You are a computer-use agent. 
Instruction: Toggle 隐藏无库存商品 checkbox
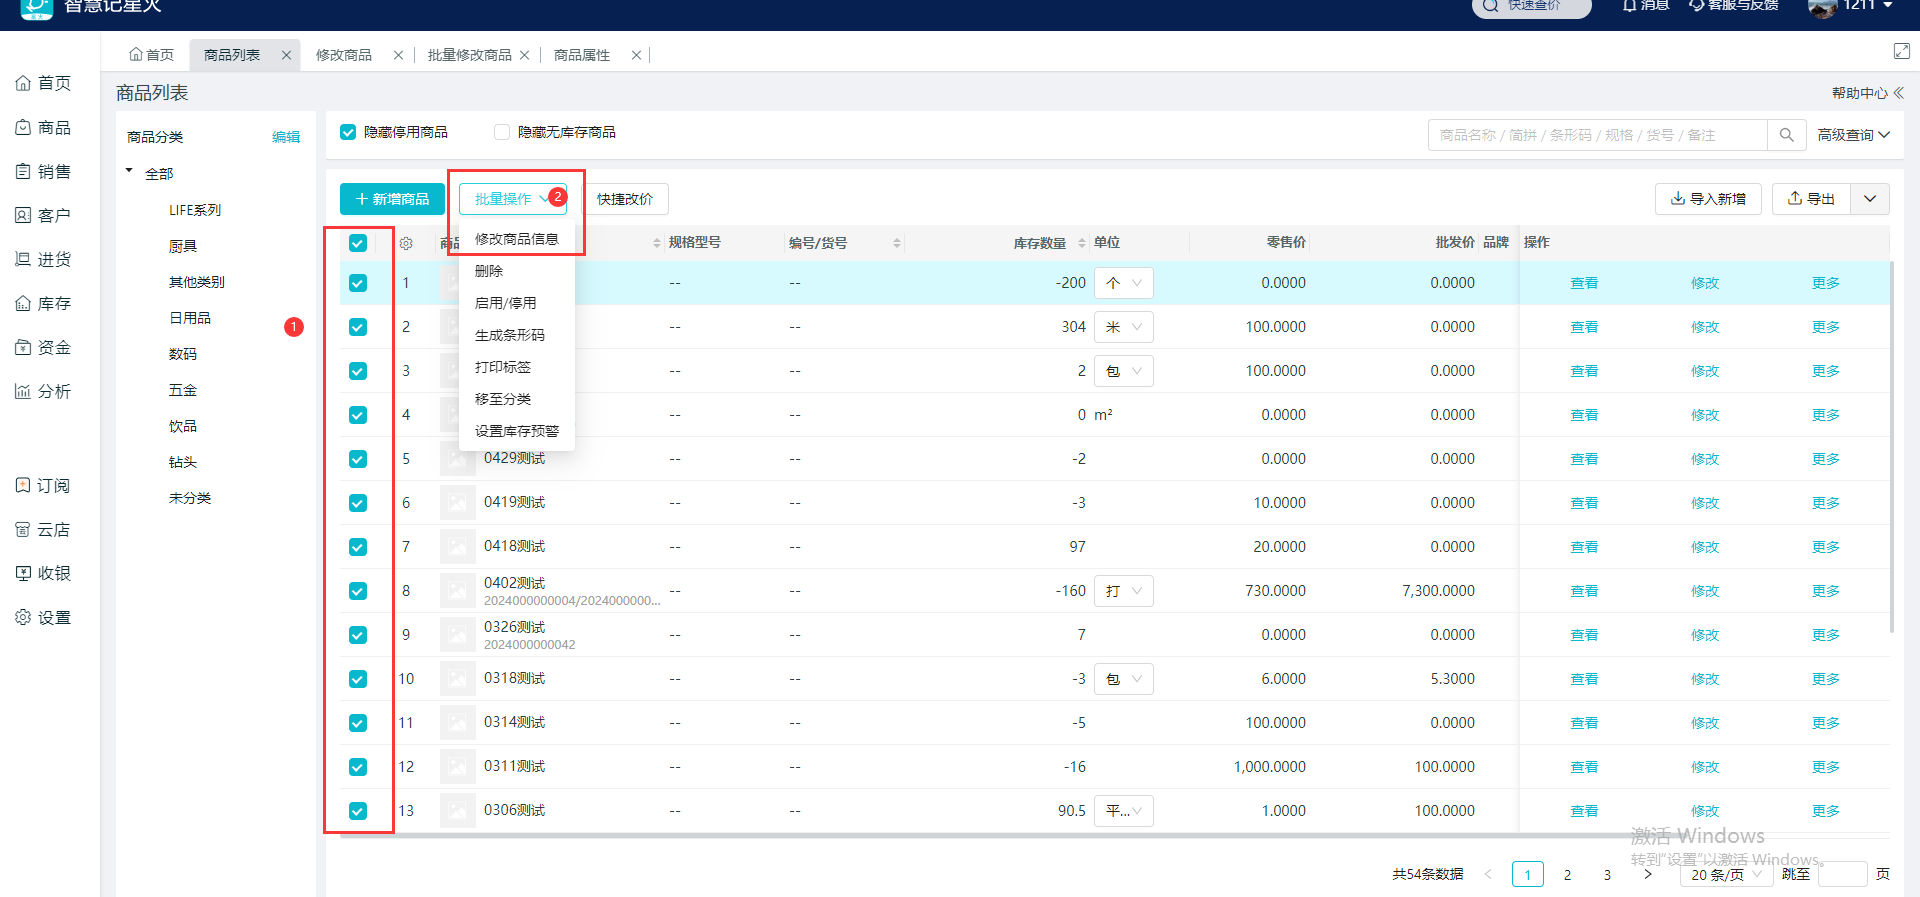click(502, 132)
